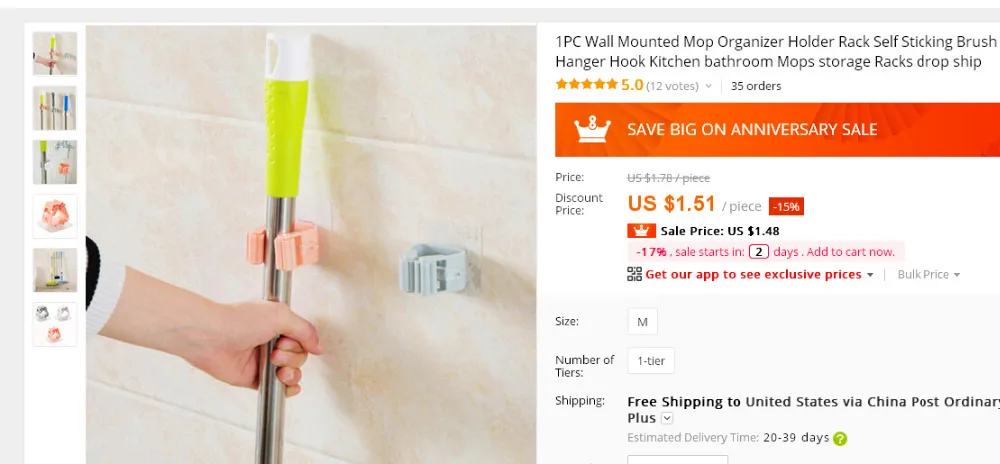Open the Save Big on Anniversary Sale banner
The height and width of the screenshot is (464, 1000).
point(777,129)
